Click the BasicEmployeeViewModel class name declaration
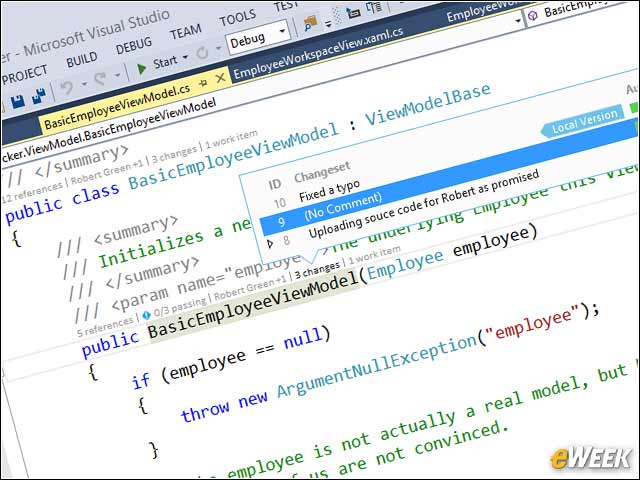640x480 pixels. 234,156
